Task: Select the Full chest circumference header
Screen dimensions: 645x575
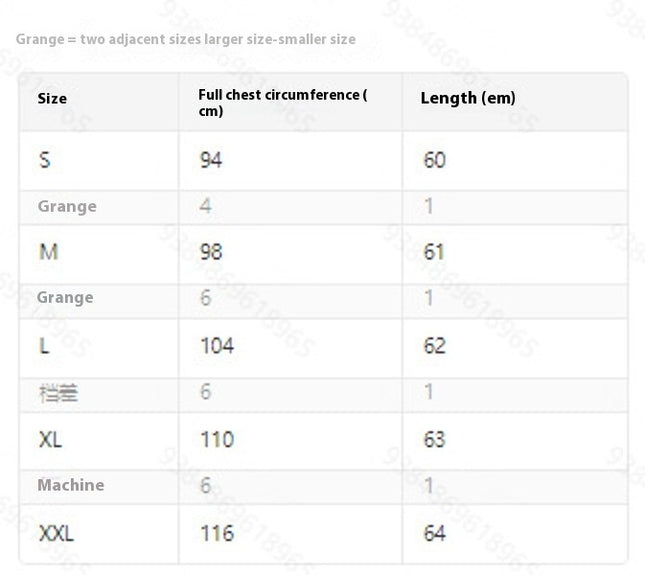Action: [283, 103]
